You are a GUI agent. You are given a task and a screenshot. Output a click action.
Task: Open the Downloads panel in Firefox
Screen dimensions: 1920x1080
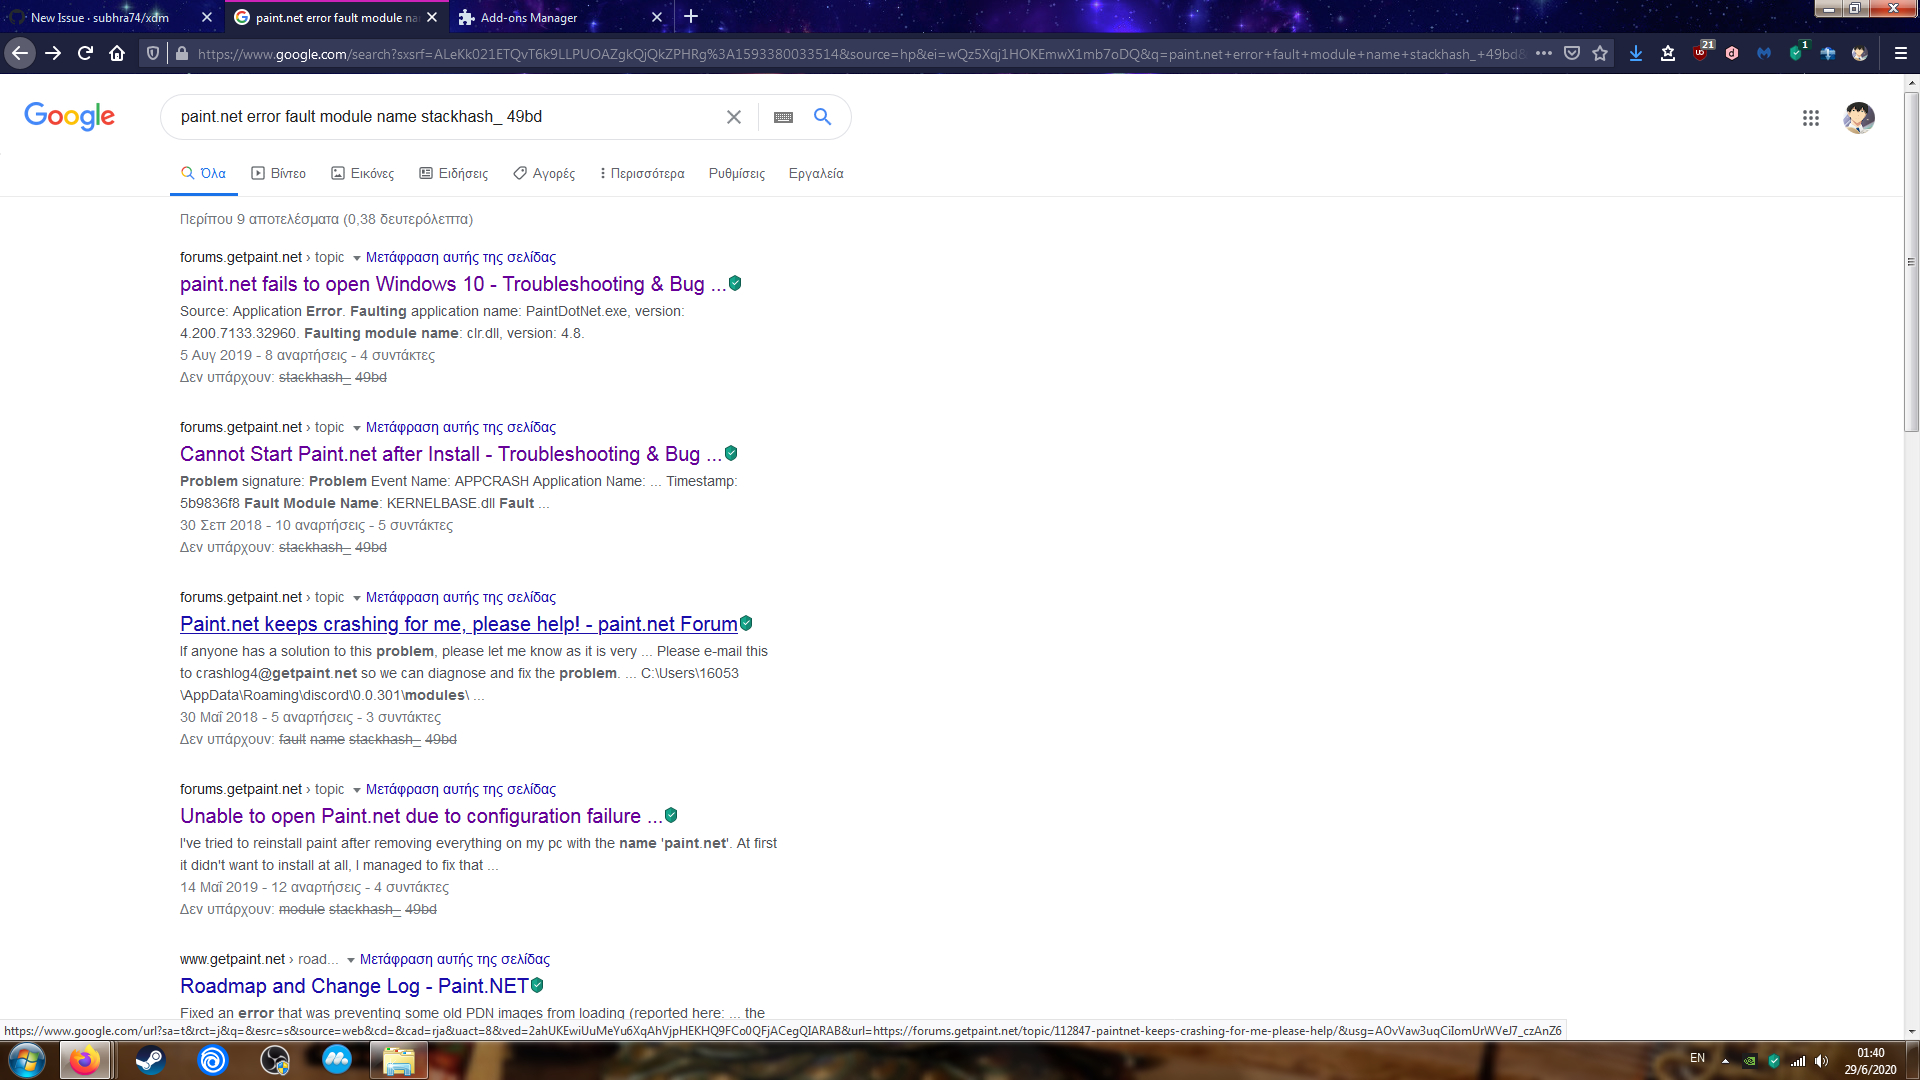pyautogui.click(x=1636, y=53)
